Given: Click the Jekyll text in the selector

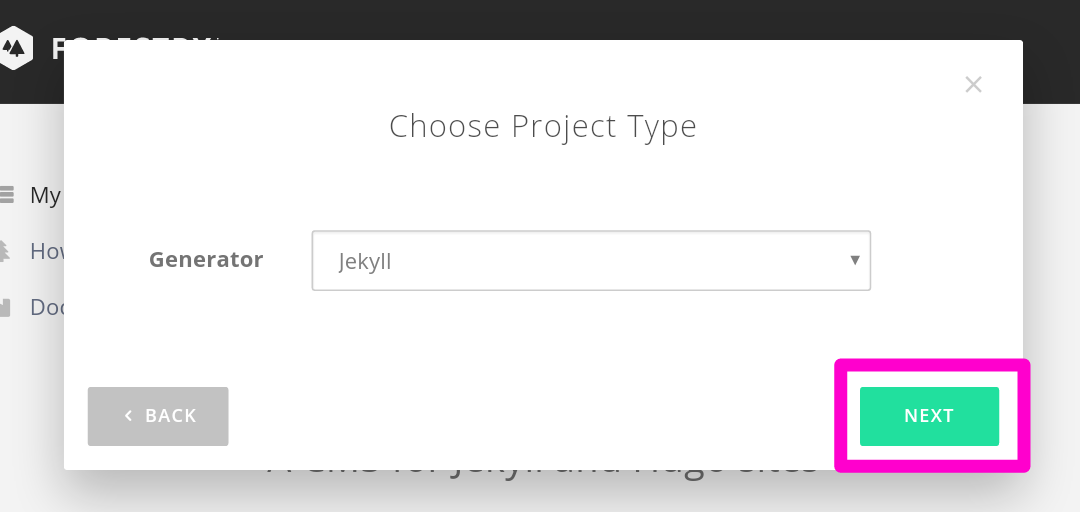Looking at the screenshot, I should [364, 262].
